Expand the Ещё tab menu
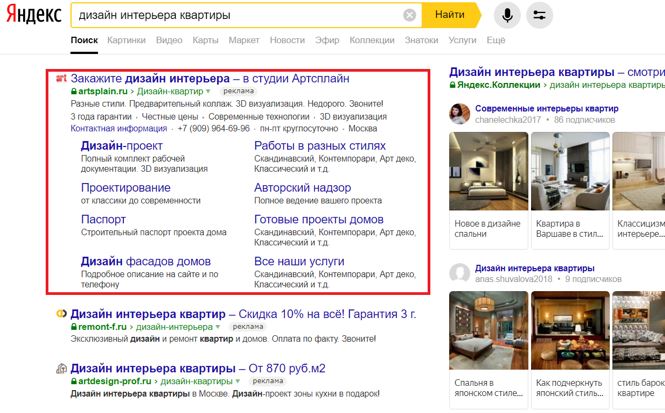Image resolution: width=665 pixels, height=413 pixels. pos(496,40)
